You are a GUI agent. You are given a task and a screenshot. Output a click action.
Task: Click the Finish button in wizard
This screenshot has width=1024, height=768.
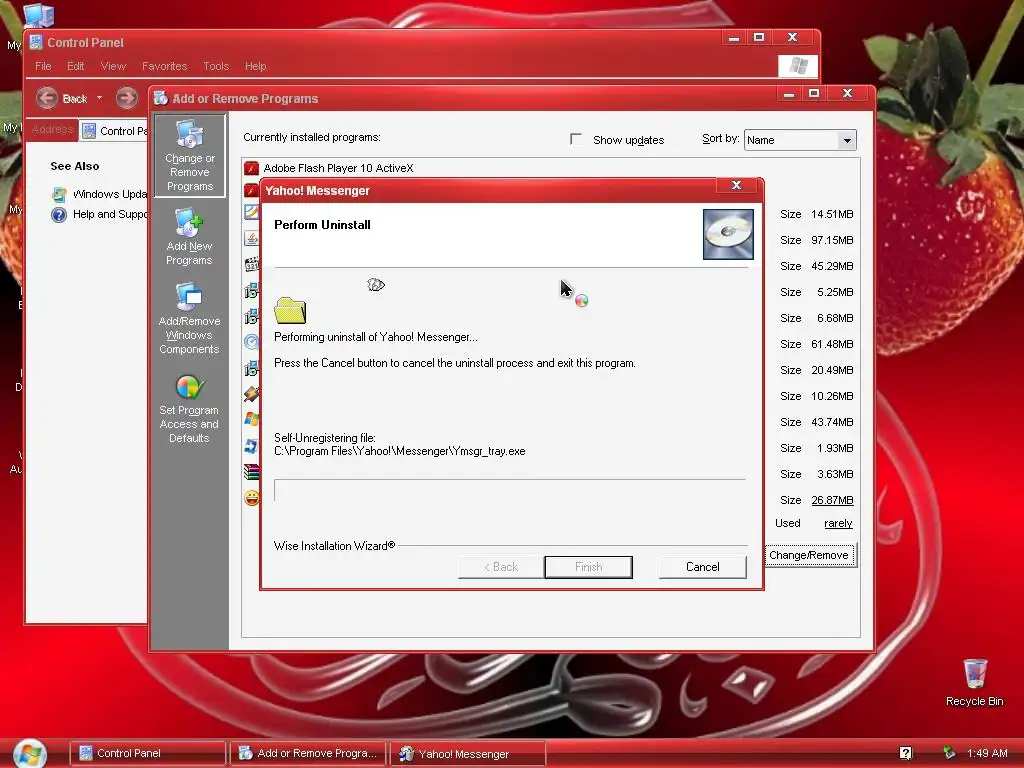pos(588,567)
